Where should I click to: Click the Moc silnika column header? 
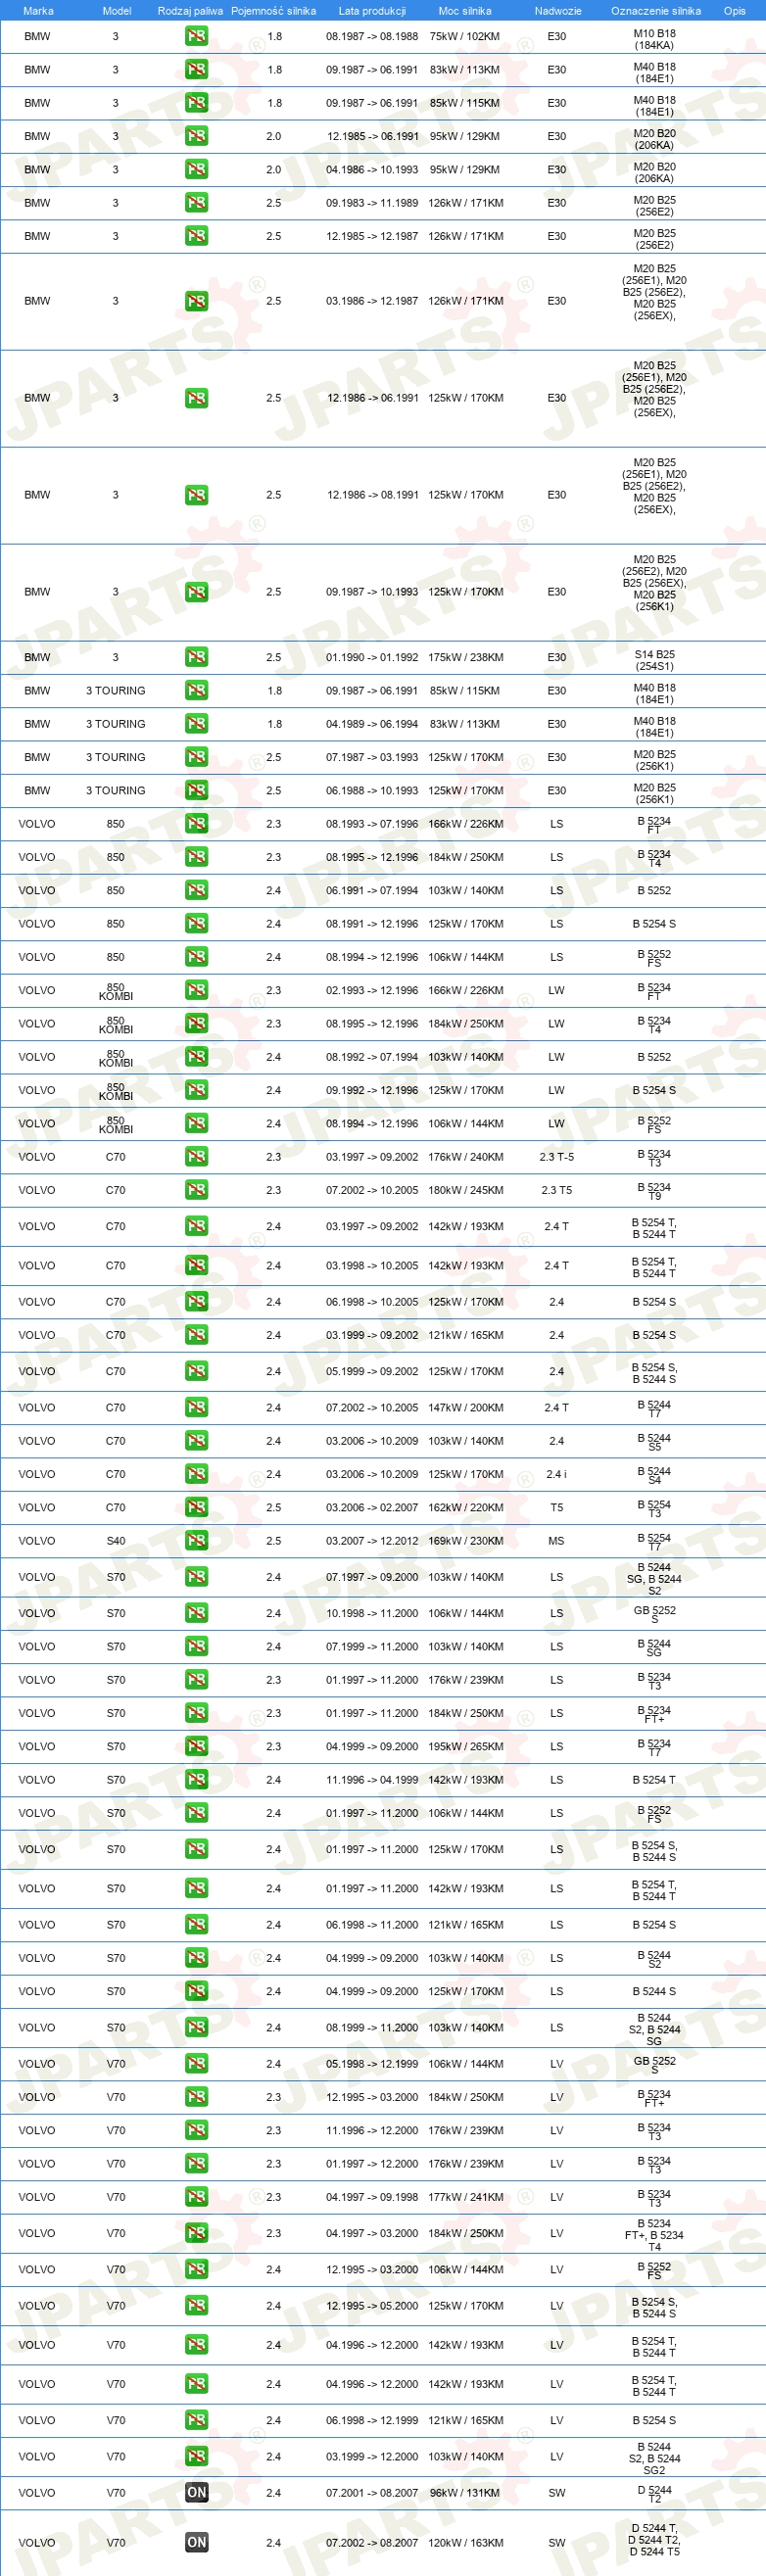pos(465,11)
